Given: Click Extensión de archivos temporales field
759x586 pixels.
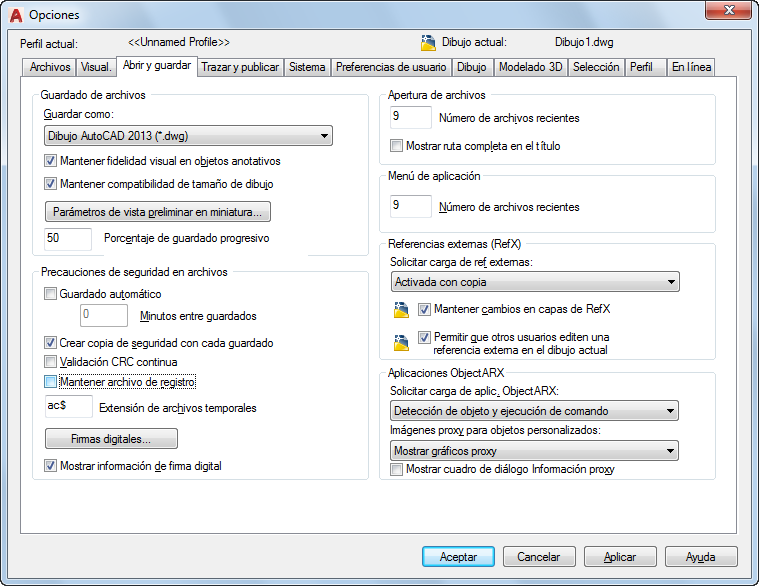Looking at the screenshot, I should pos(68,406).
